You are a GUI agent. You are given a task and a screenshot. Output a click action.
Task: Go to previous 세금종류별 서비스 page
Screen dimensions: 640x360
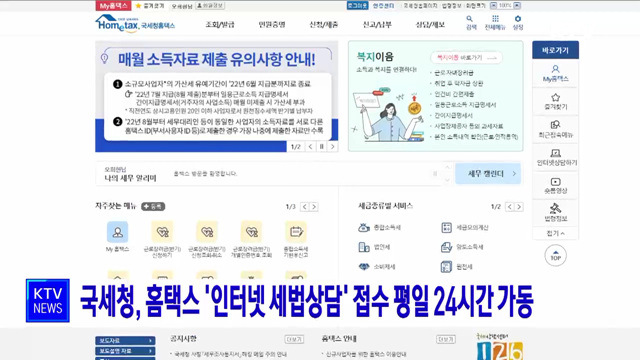tap(509, 207)
